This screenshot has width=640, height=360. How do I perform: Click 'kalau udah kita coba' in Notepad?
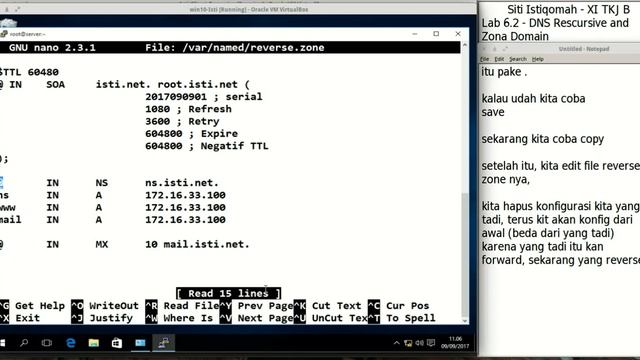[533, 99]
